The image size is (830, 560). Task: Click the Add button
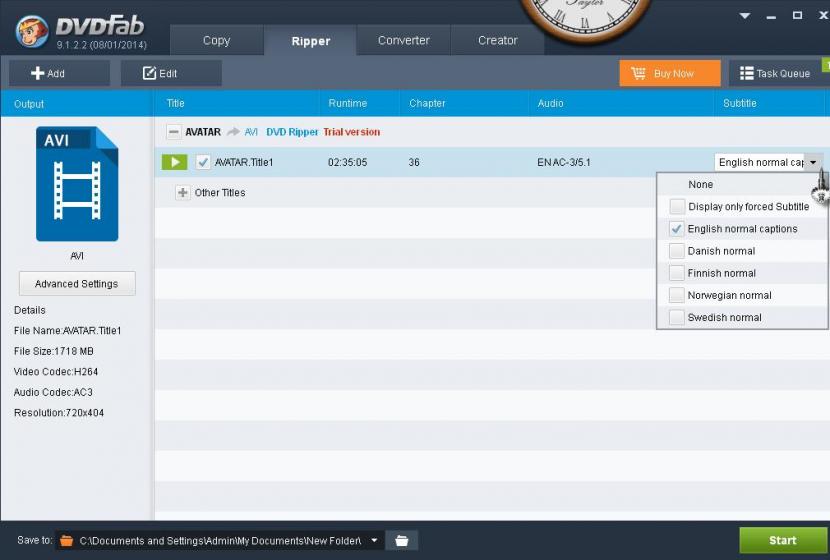[x=59, y=73]
